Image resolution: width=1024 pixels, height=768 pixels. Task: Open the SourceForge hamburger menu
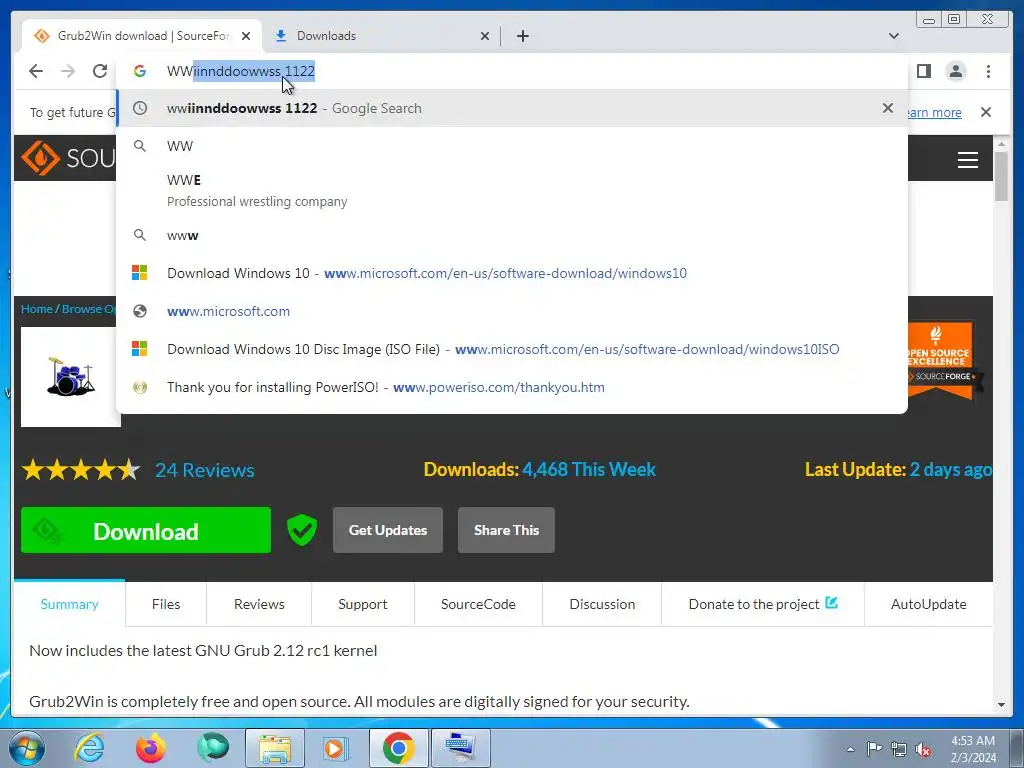coord(967,159)
